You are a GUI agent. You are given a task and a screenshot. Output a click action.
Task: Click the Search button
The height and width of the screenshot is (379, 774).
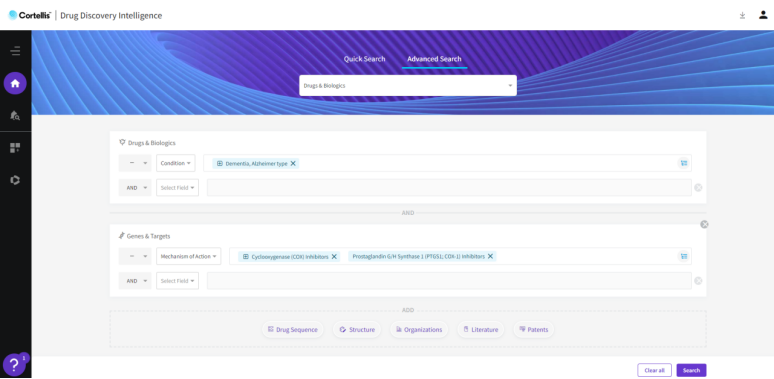[691, 370]
